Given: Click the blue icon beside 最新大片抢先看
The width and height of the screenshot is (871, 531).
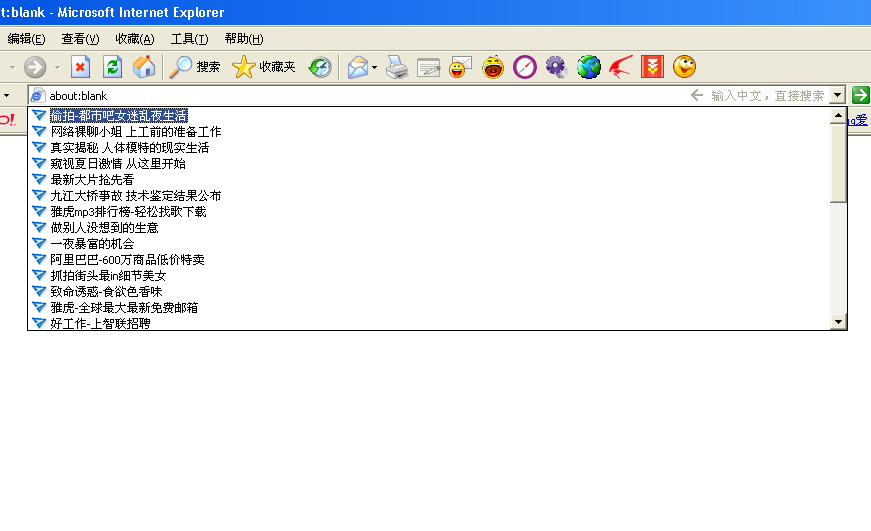Looking at the screenshot, I should [x=39, y=179].
